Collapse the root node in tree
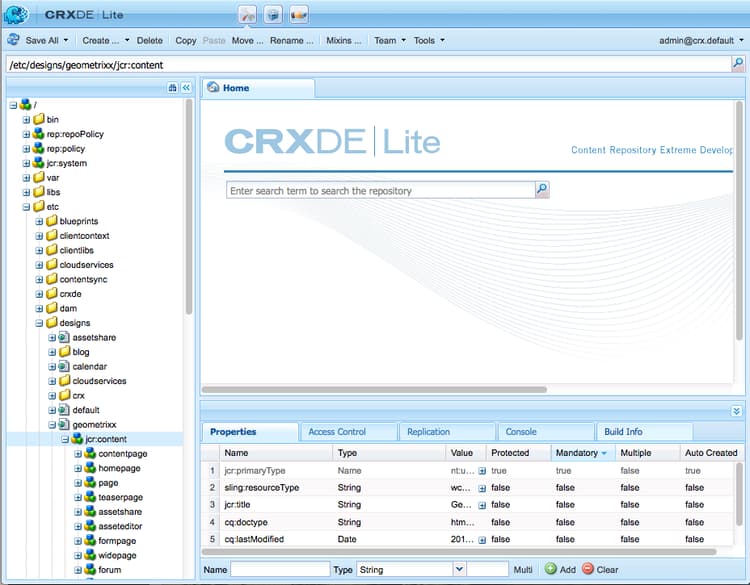This screenshot has height=585, width=750. pos(13,105)
